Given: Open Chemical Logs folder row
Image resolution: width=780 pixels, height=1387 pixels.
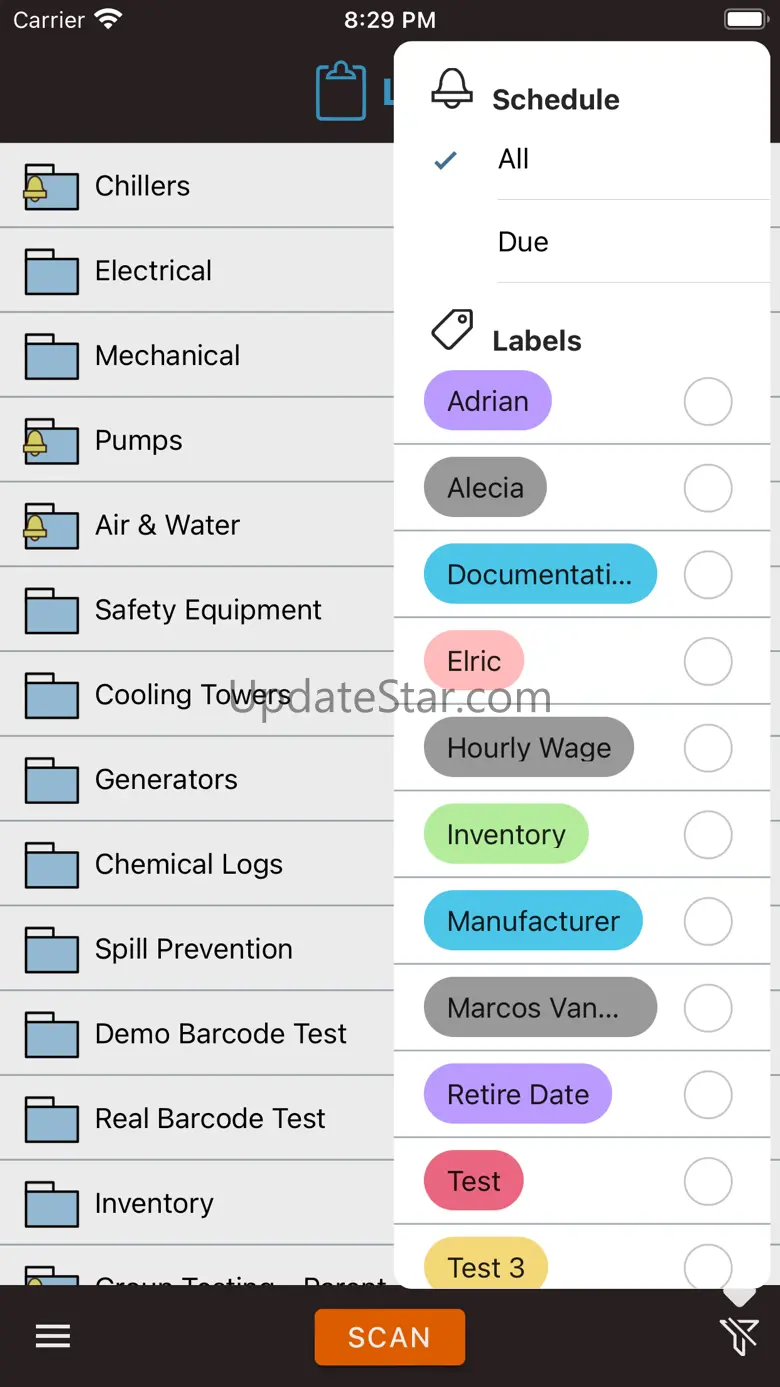Looking at the screenshot, I should [189, 864].
